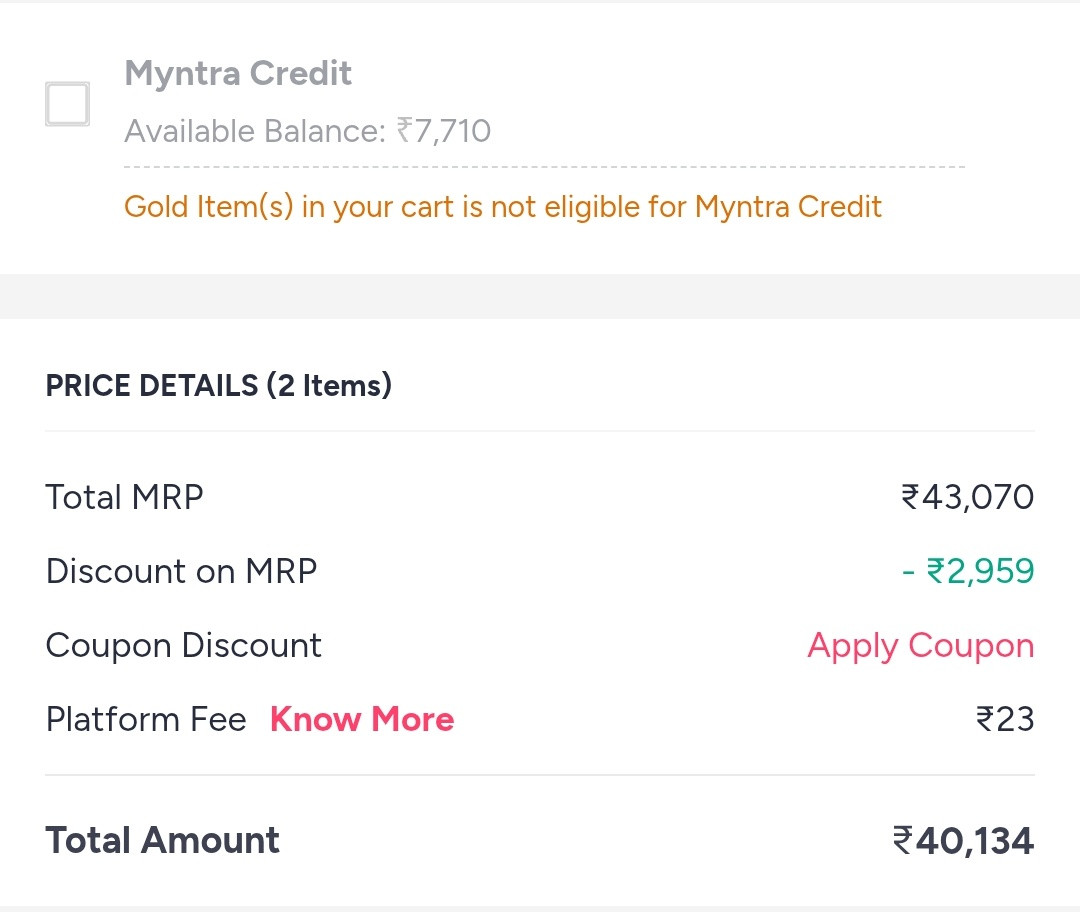Tap the gray separator band between sections
This screenshot has height=912, width=1080.
pos(540,296)
